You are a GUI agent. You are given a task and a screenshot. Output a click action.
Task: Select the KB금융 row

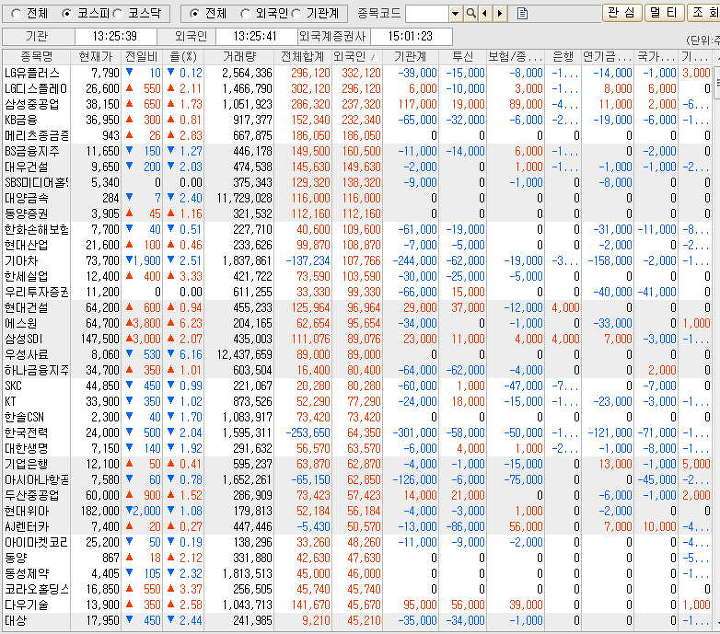tap(358, 120)
